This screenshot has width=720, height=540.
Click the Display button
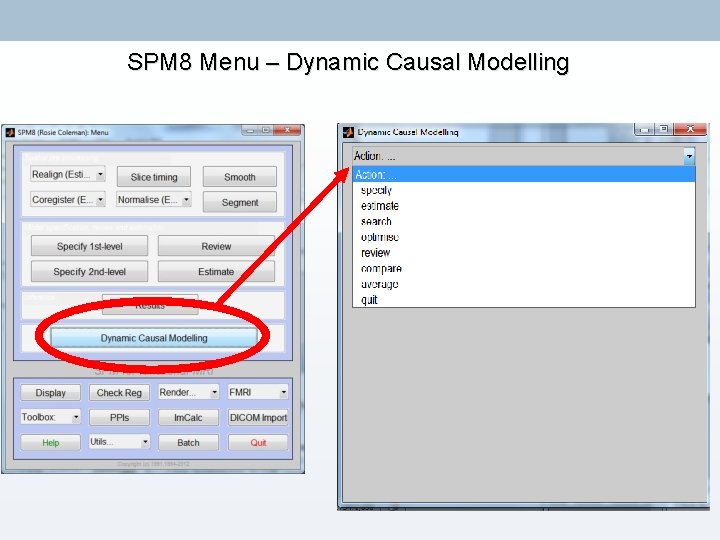click(51, 393)
